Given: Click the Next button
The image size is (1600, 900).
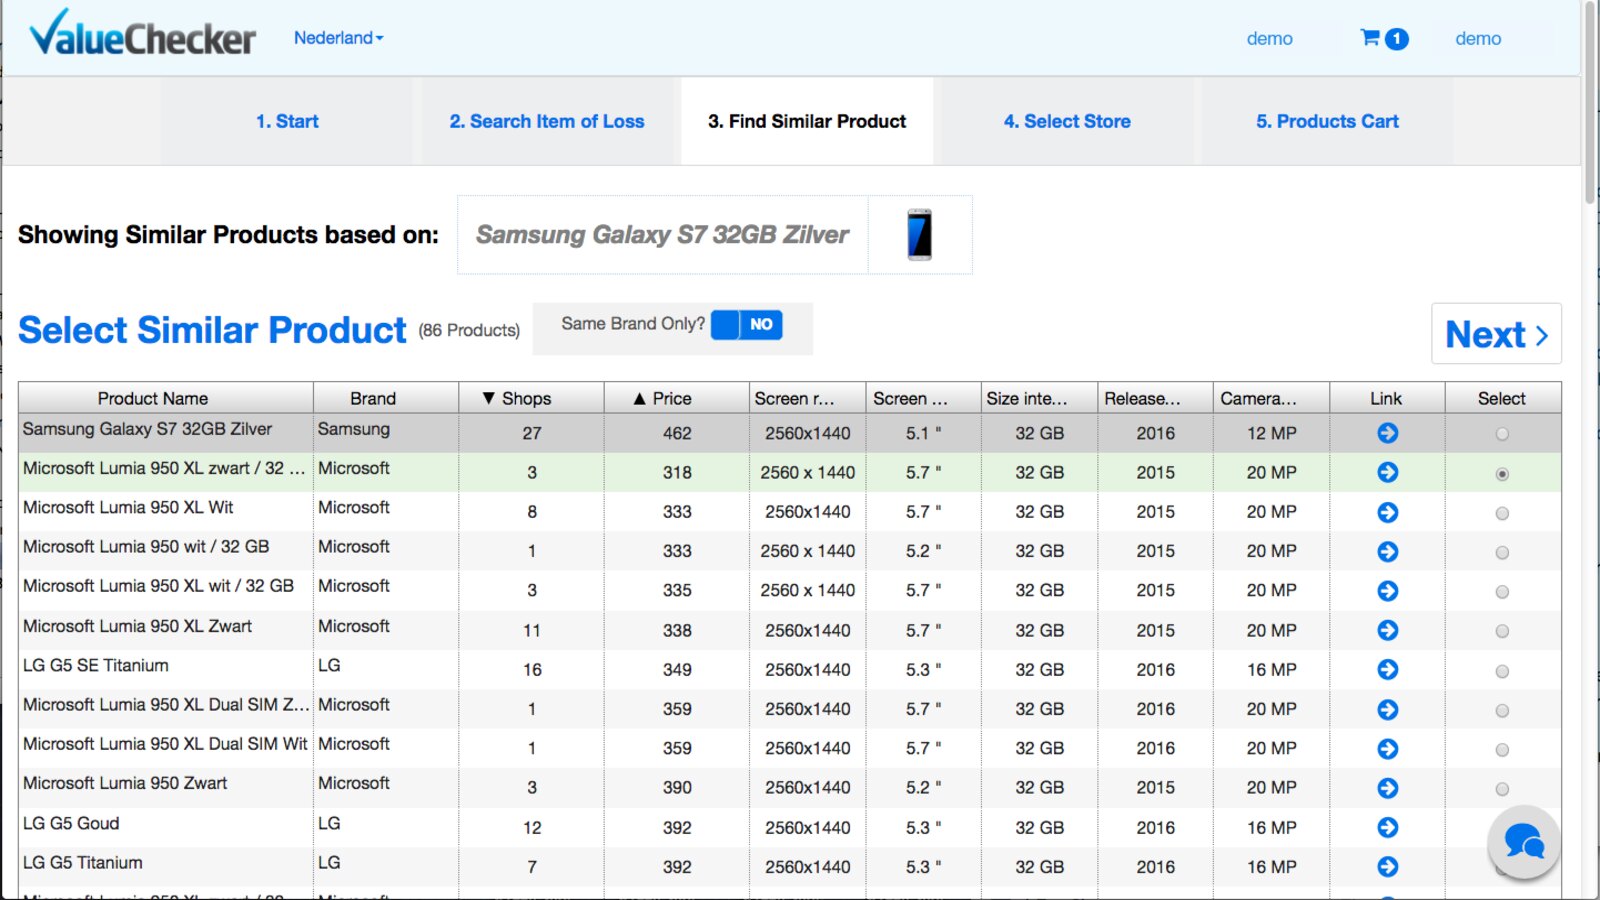Looking at the screenshot, I should click(x=1496, y=334).
